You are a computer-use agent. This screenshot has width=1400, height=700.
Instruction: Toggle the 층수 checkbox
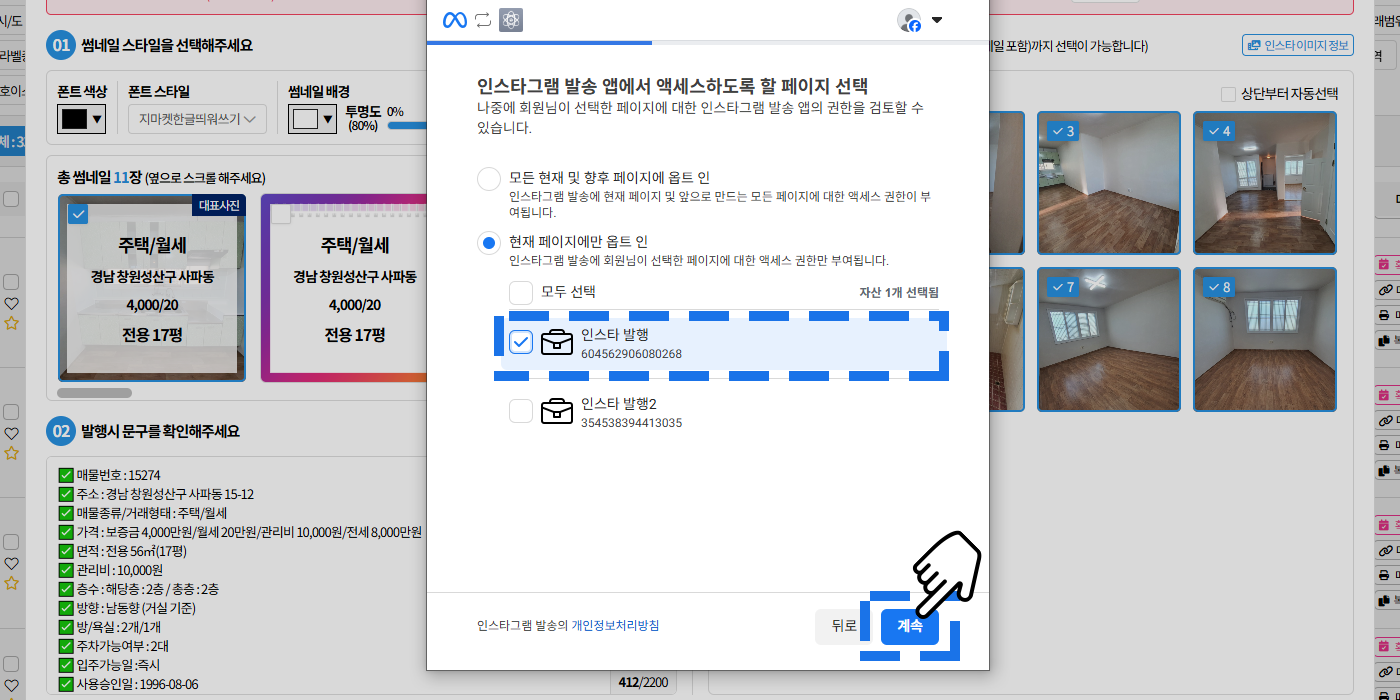click(x=66, y=589)
